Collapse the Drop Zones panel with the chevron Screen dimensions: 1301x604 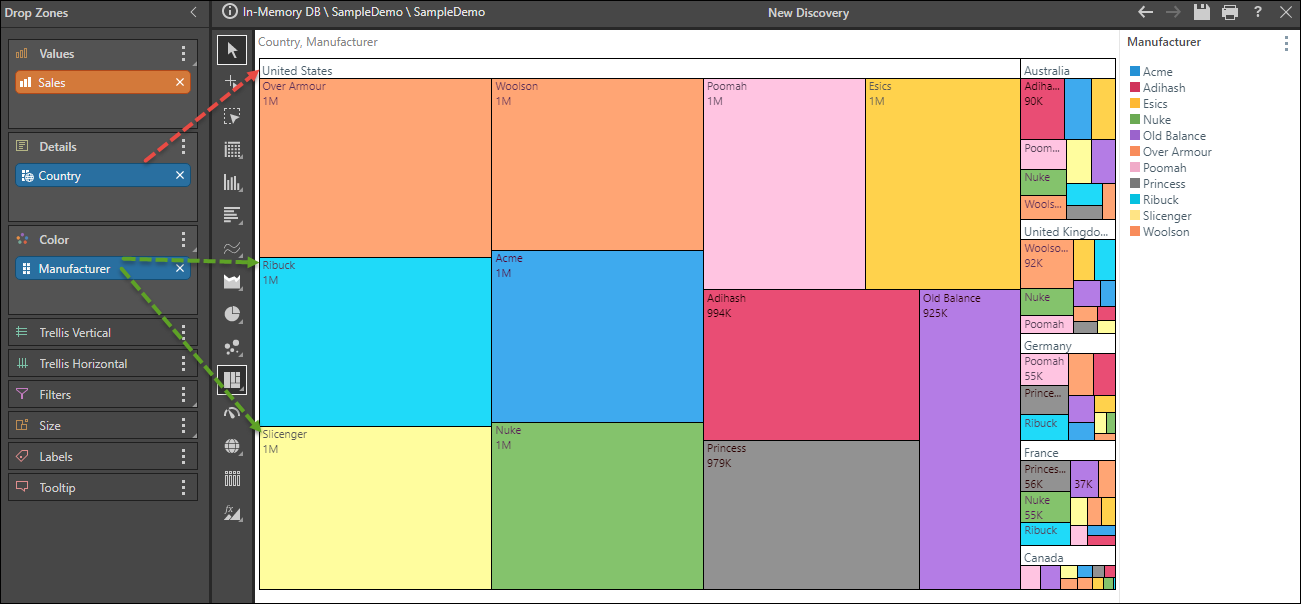click(193, 13)
